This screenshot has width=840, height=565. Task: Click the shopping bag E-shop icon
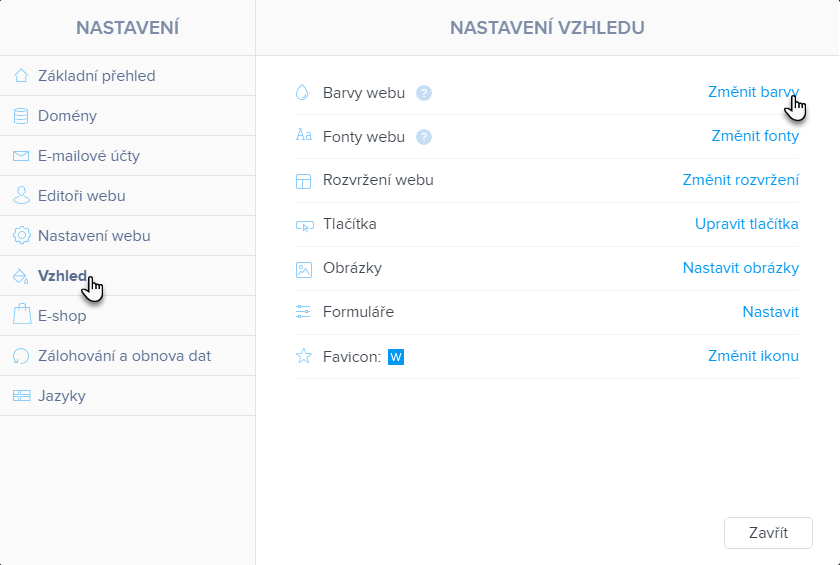21,314
